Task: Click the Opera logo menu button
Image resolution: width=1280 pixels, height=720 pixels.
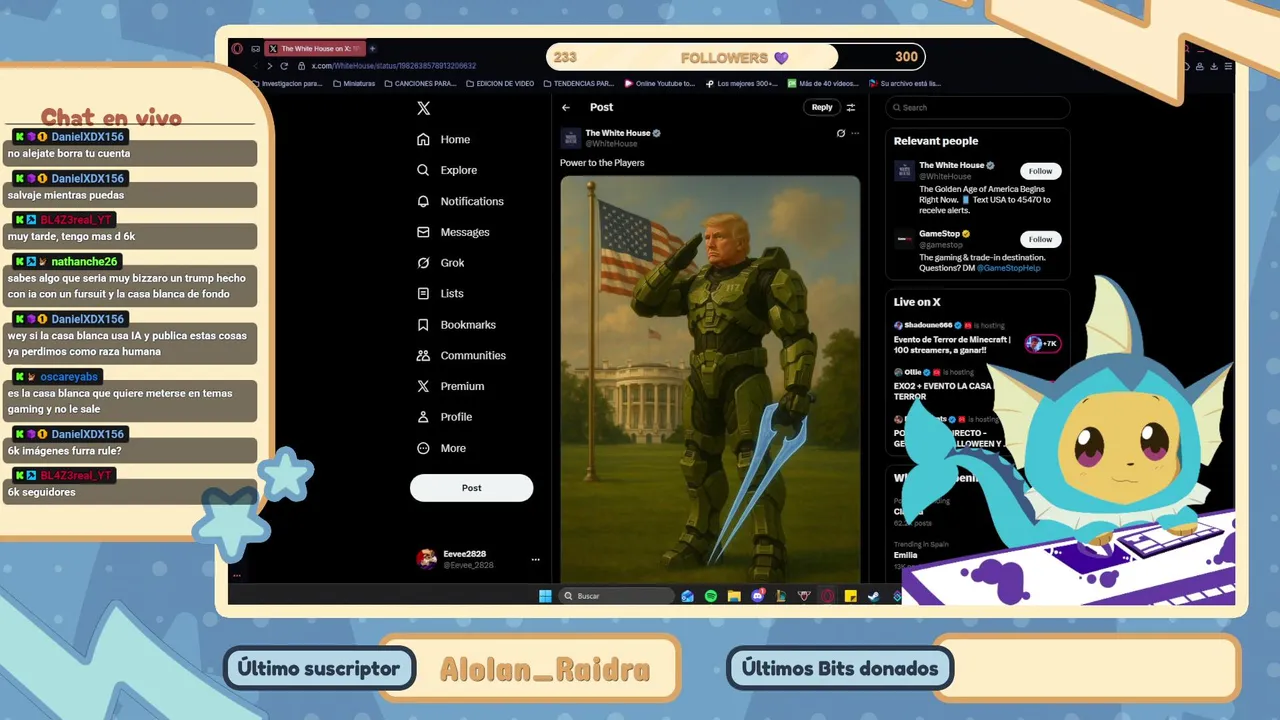Action: pos(237,48)
